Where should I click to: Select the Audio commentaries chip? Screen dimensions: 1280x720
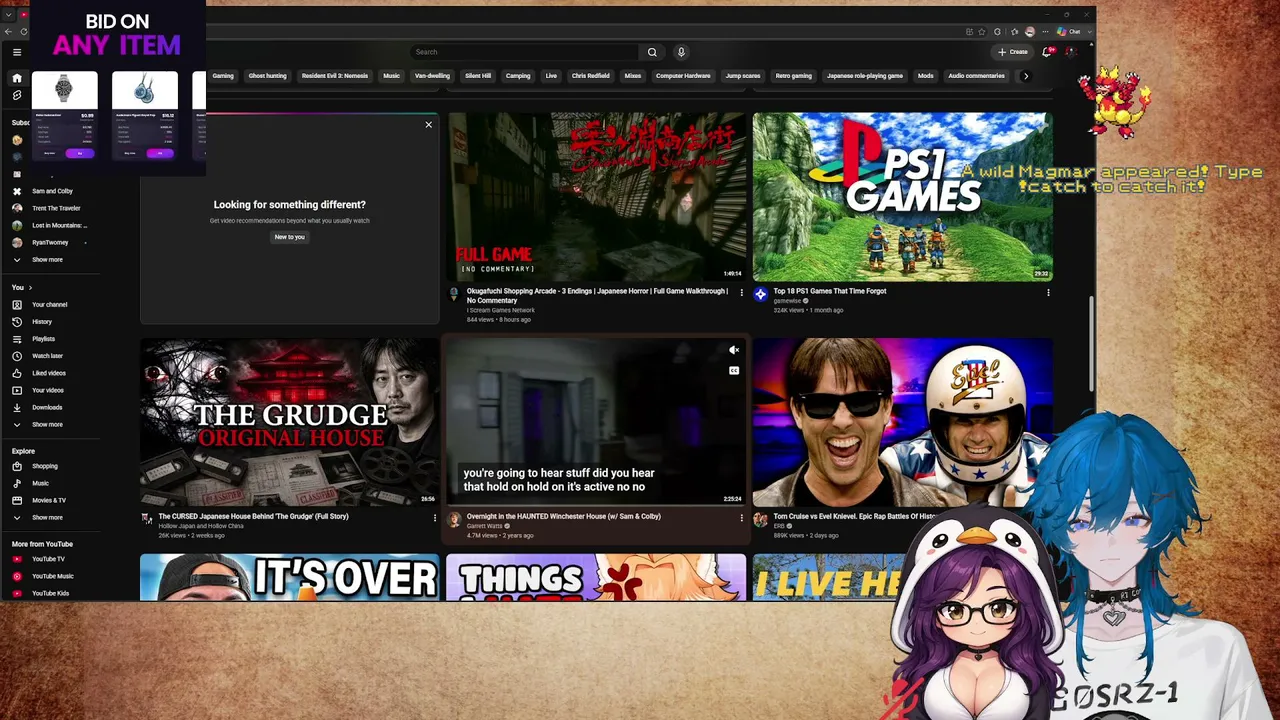pos(977,76)
